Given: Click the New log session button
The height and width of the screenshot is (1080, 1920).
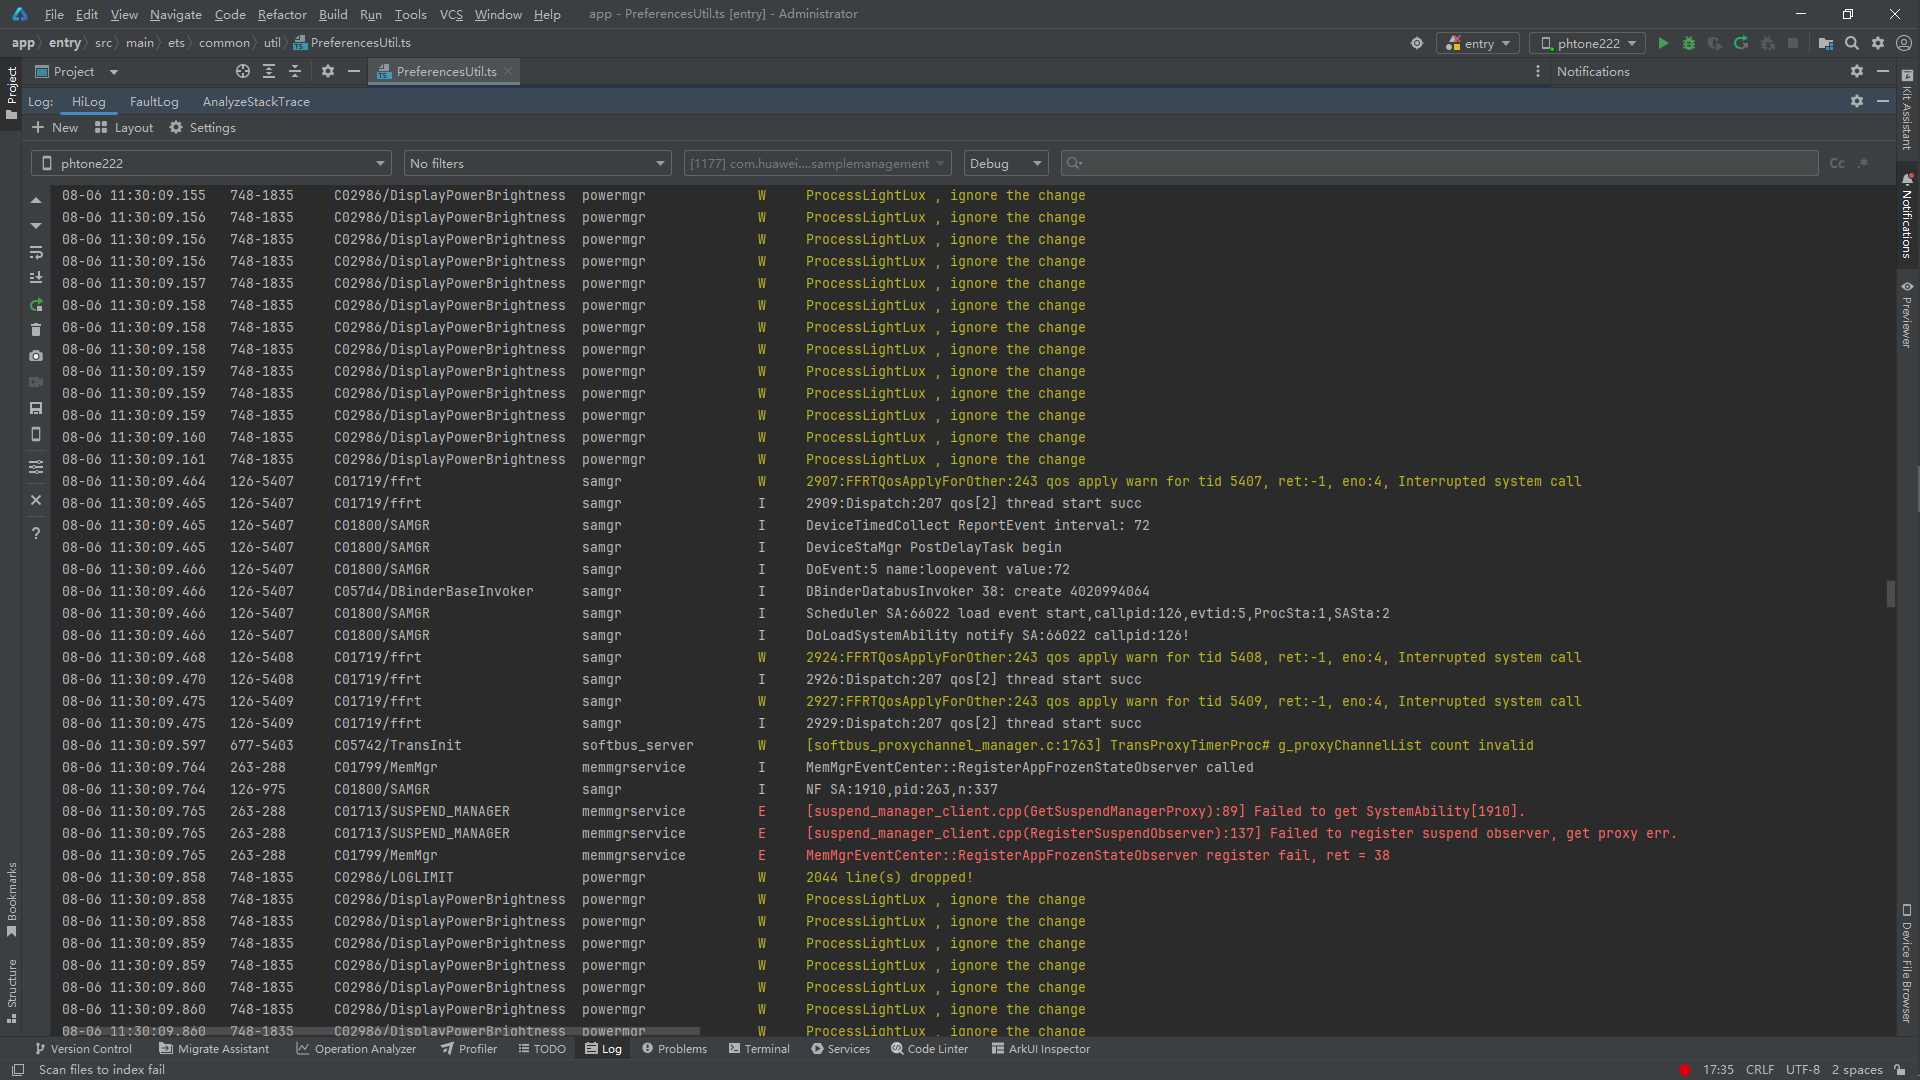Looking at the screenshot, I should [x=55, y=127].
